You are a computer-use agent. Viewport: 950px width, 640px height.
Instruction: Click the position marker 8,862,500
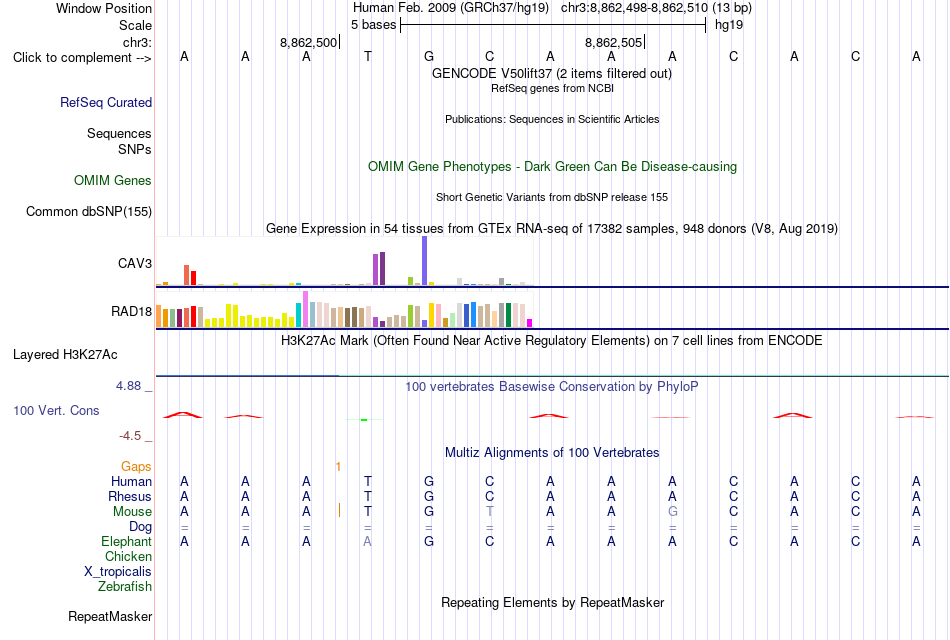click(x=308, y=42)
